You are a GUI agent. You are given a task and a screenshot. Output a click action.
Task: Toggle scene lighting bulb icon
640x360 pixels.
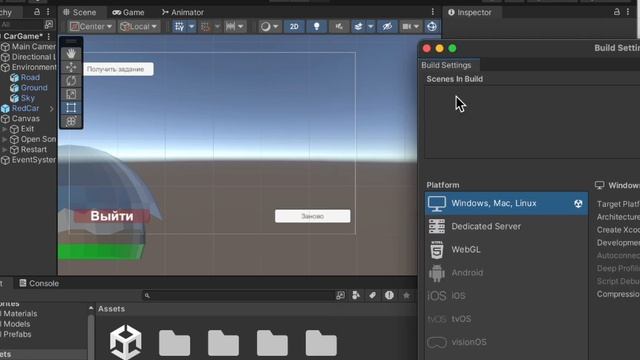tap(316, 27)
